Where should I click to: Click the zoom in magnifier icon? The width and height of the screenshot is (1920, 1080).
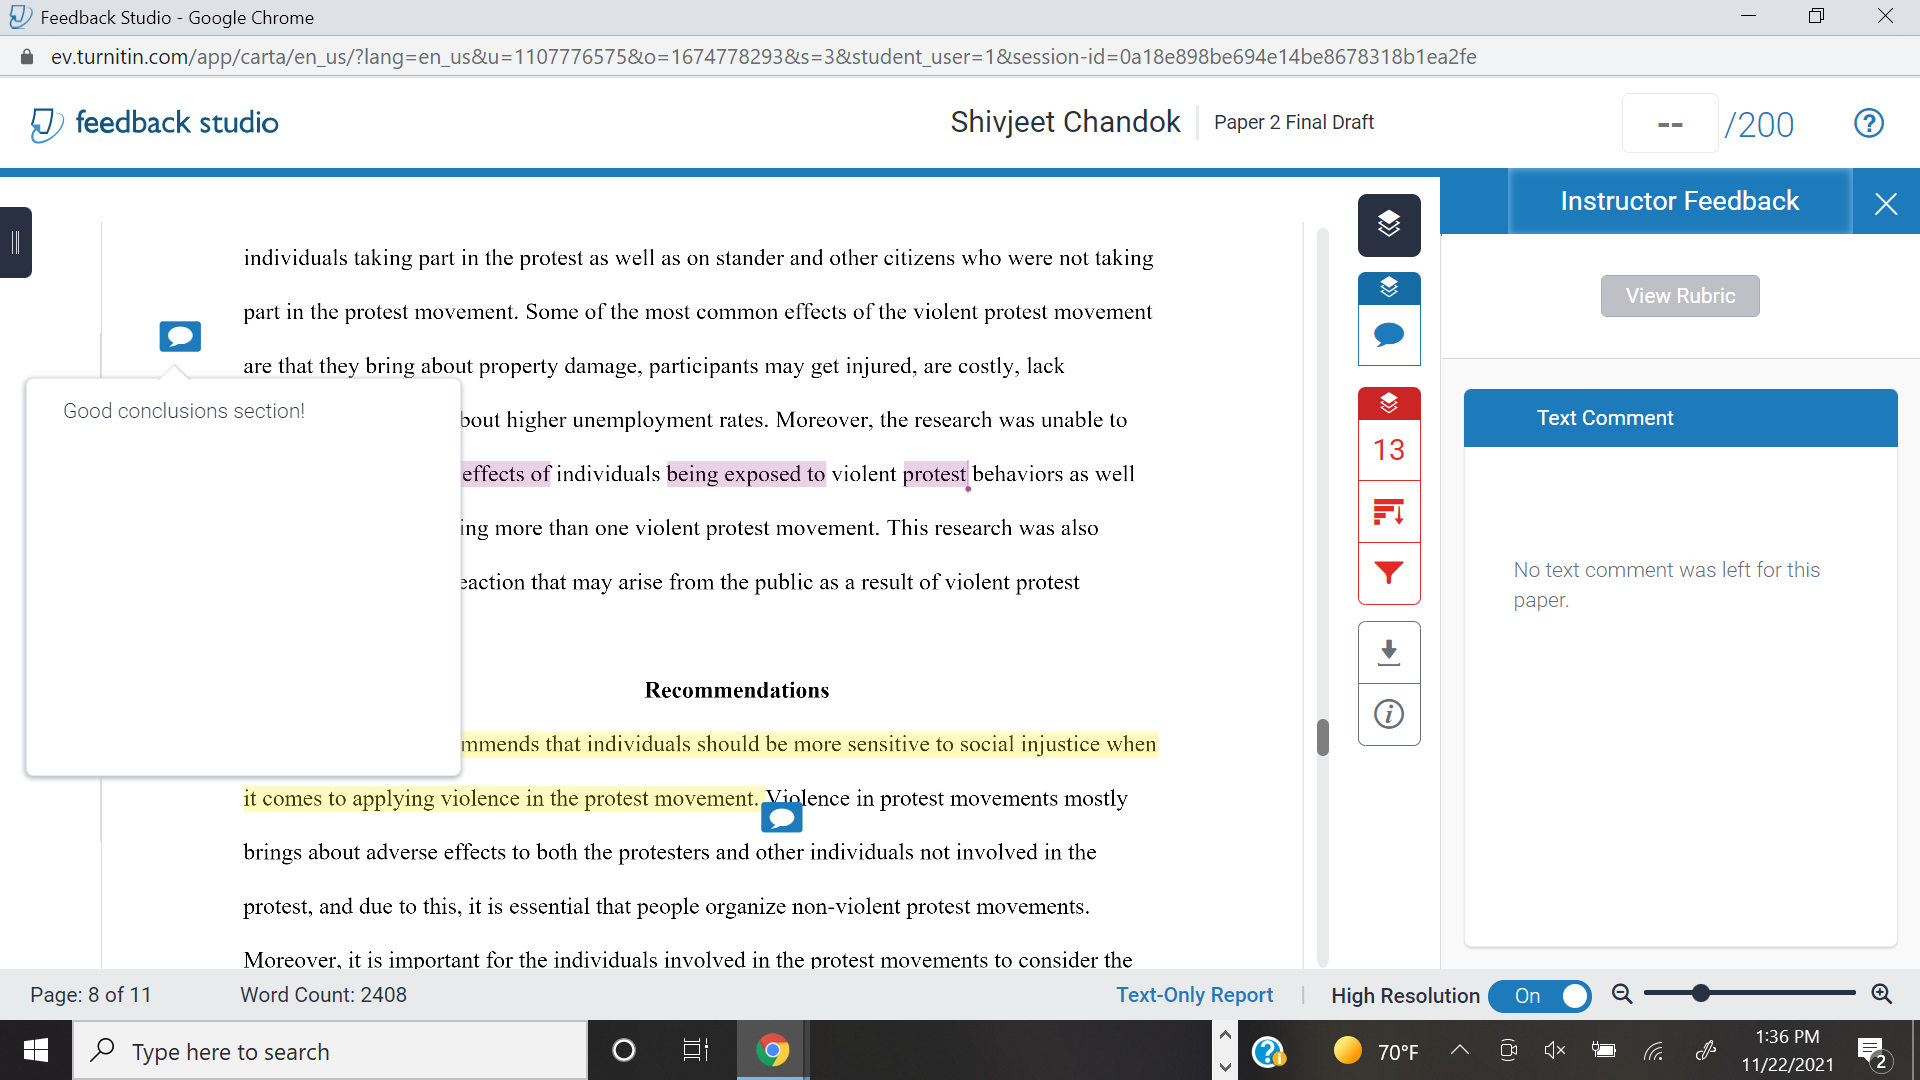click(x=1881, y=994)
